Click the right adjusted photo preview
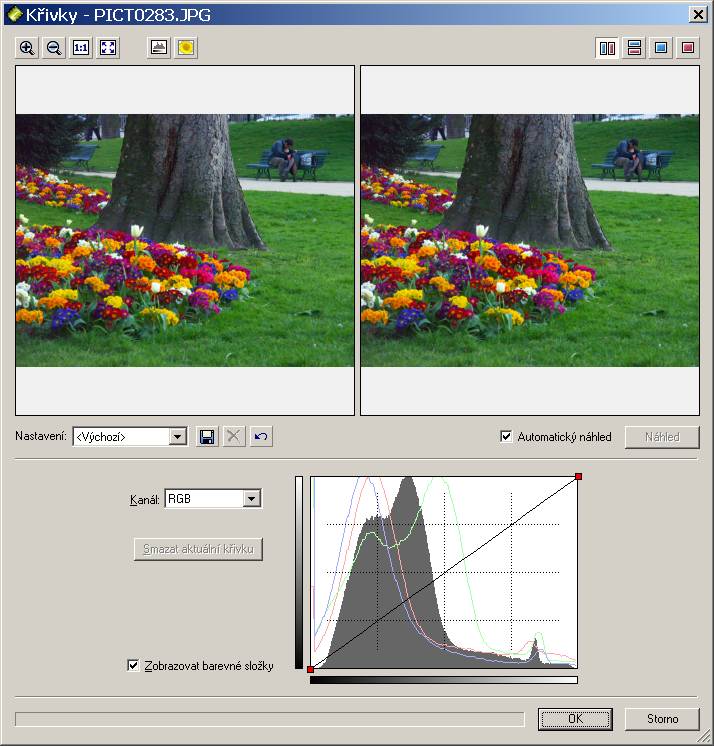Image resolution: width=714 pixels, height=746 pixels. pos(530,240)
